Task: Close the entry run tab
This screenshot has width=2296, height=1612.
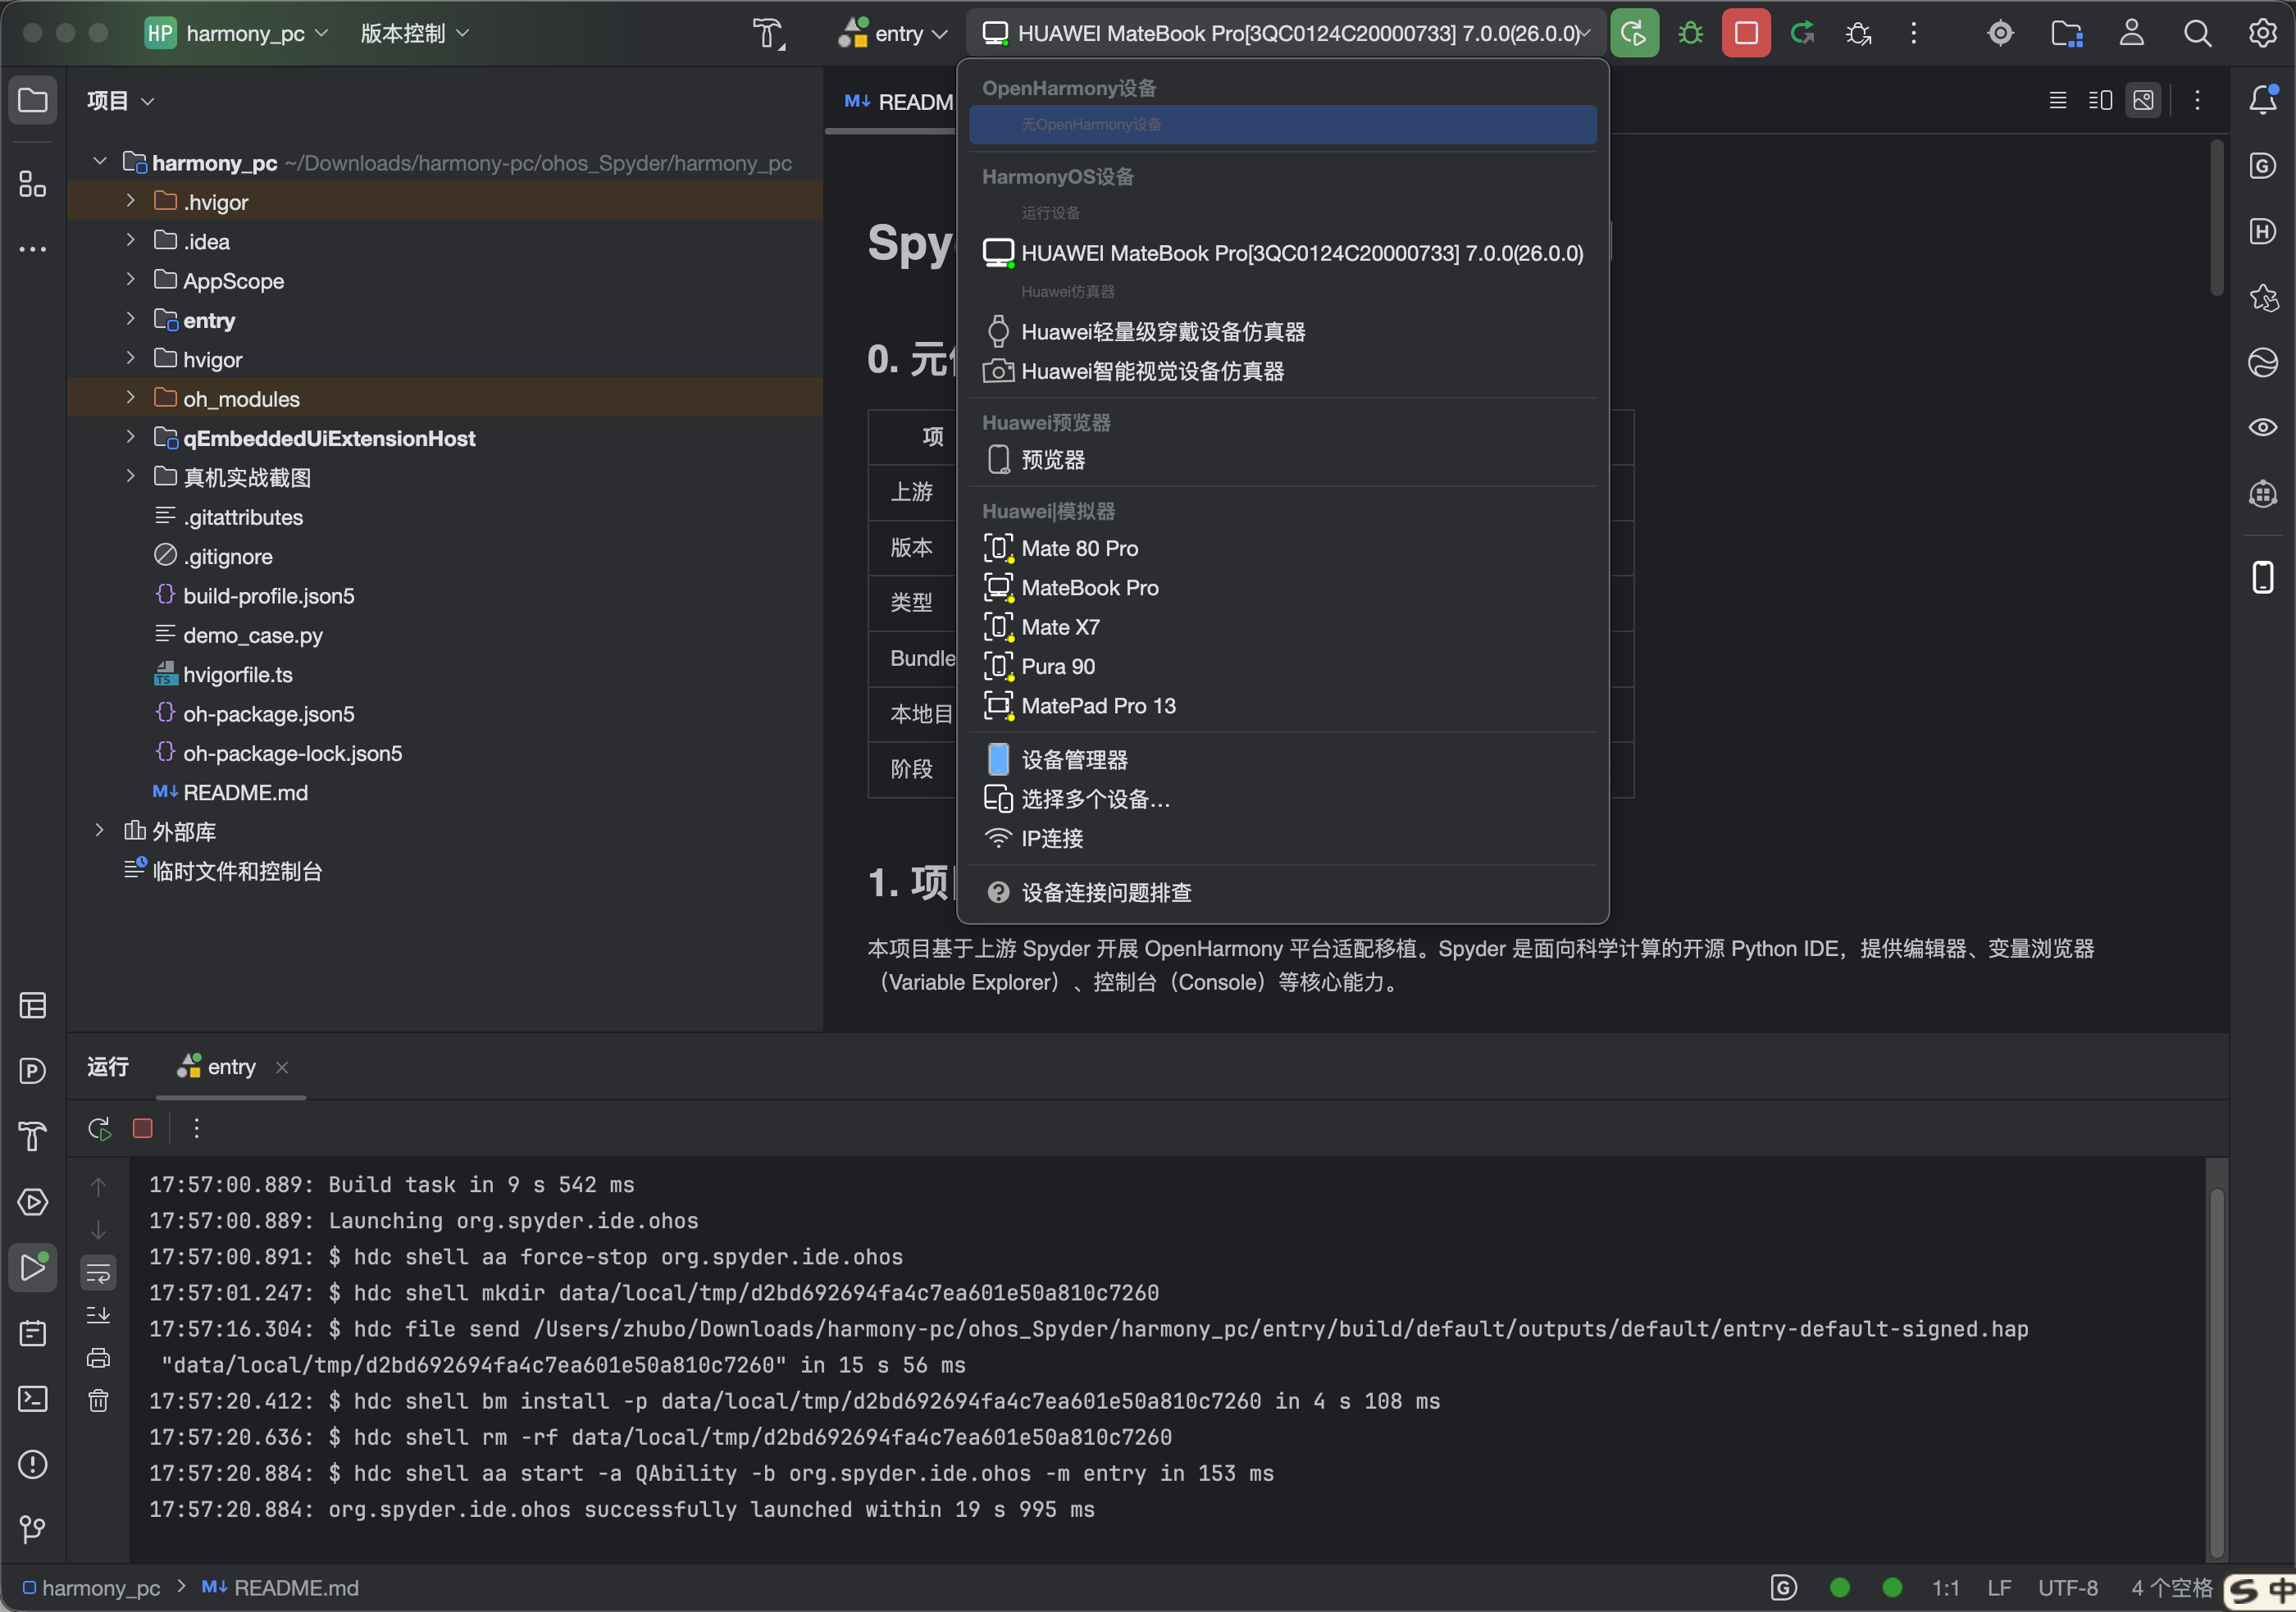Action: pos(282,1068)
